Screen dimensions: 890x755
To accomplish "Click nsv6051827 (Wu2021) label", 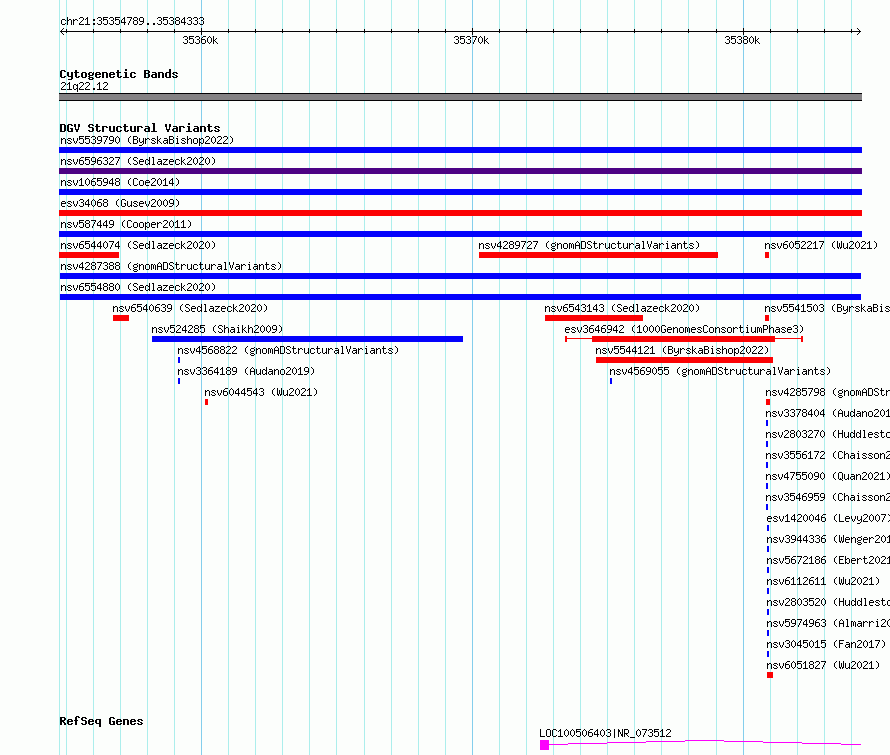I will click(x=823, y=665).
